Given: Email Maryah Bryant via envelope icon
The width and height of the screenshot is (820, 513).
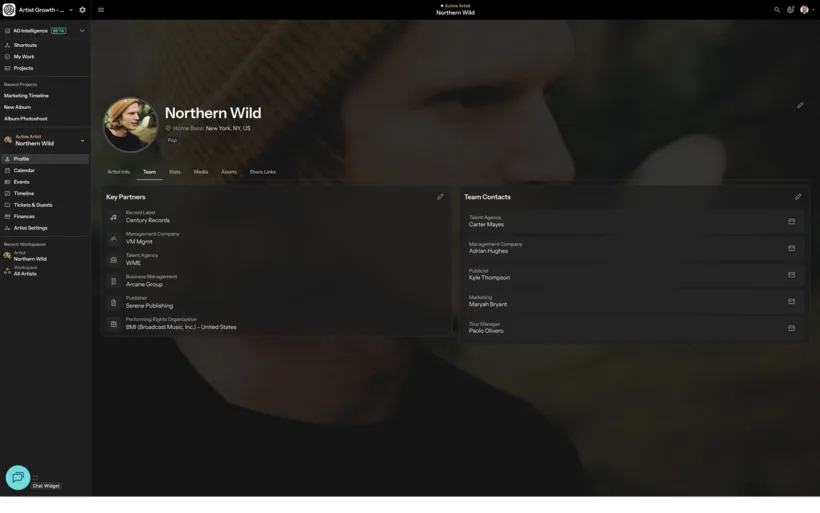Looking at the screenshot, I should (792, 302).
